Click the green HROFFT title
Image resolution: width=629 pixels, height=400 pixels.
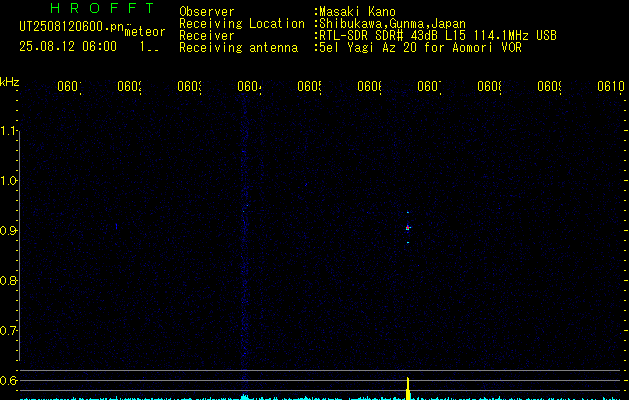(102, 8)
